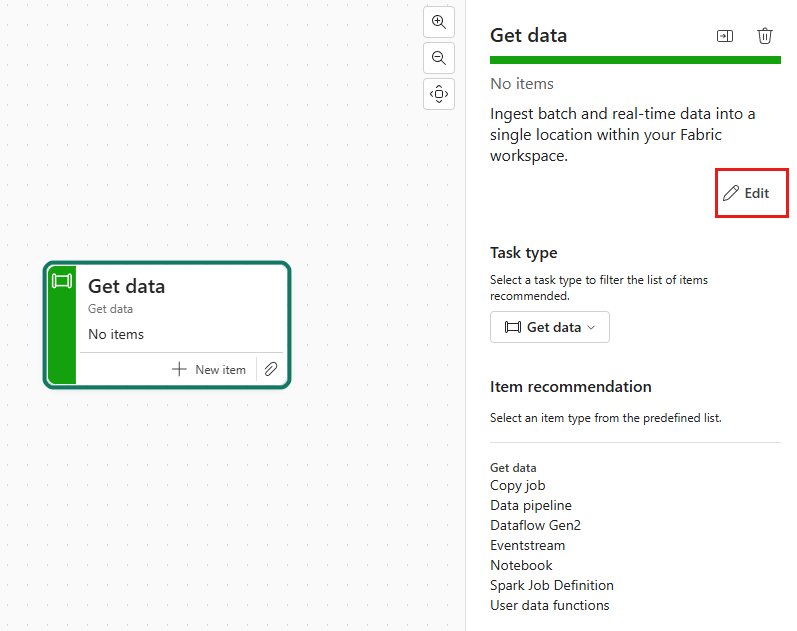Click the Get data task card icon
Screen dimensions: 797x631
tap(62, 281)
